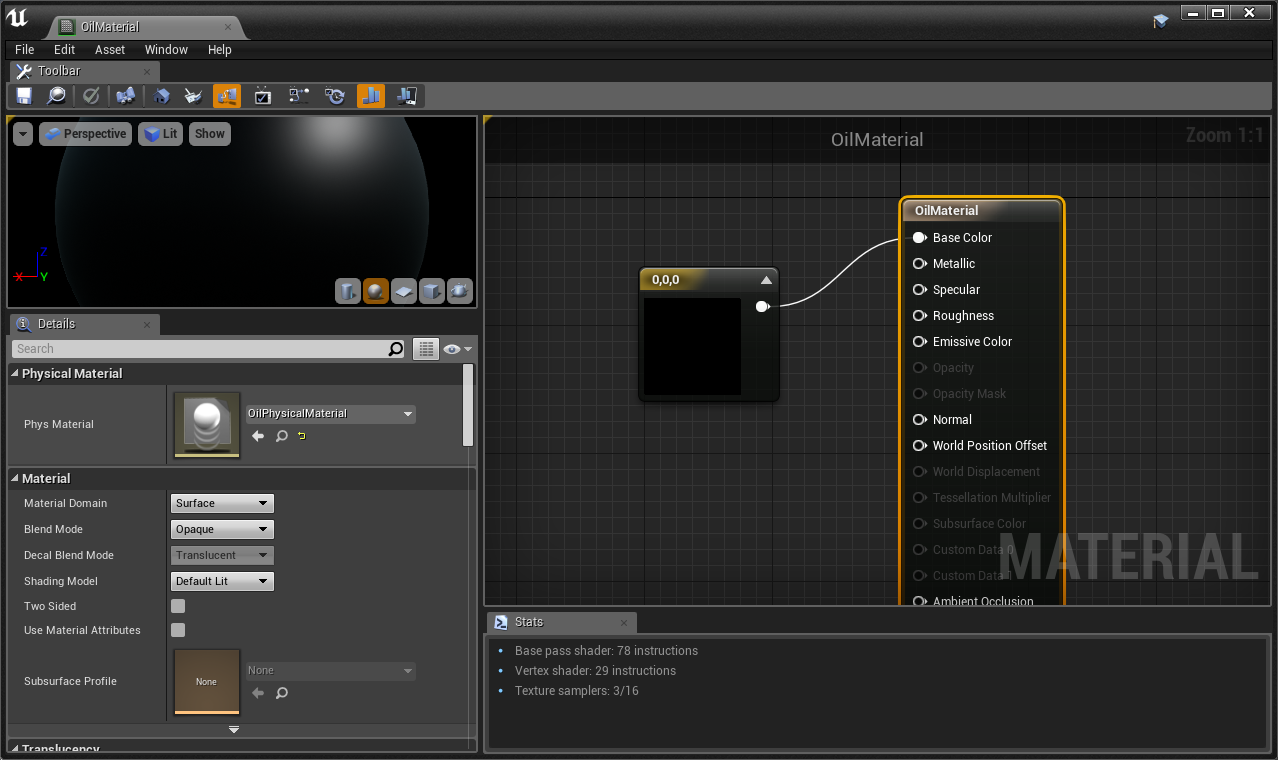Click magnifier icon under Subsurface Profile
Image resolution: width=1278 pixels, height=760 pixels.
(x=282, y=693)
